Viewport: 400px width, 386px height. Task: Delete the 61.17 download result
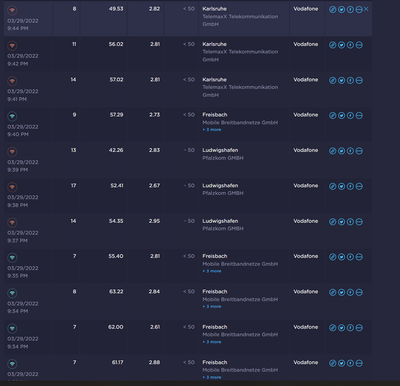tap(359, 363)
